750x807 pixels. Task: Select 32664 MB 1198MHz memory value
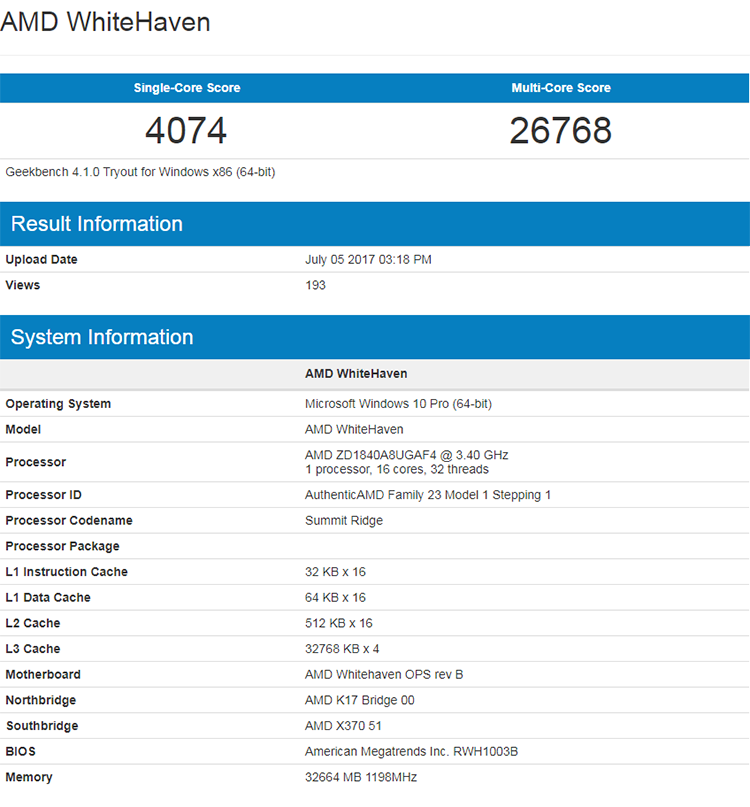(x=361, y=777)
